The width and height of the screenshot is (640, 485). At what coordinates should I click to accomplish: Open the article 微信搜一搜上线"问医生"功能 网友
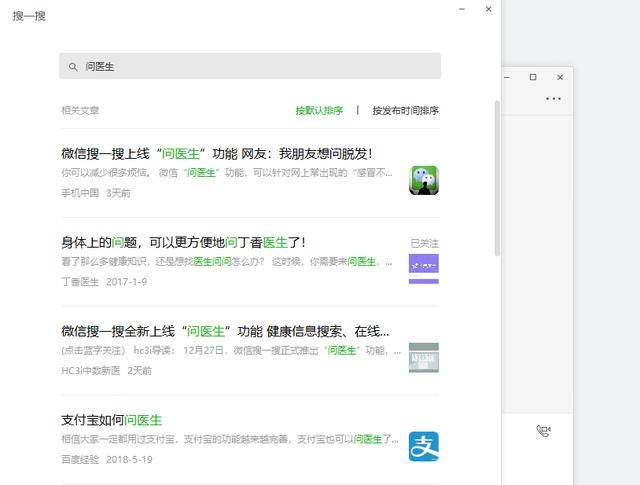click(x=217, y=153)
